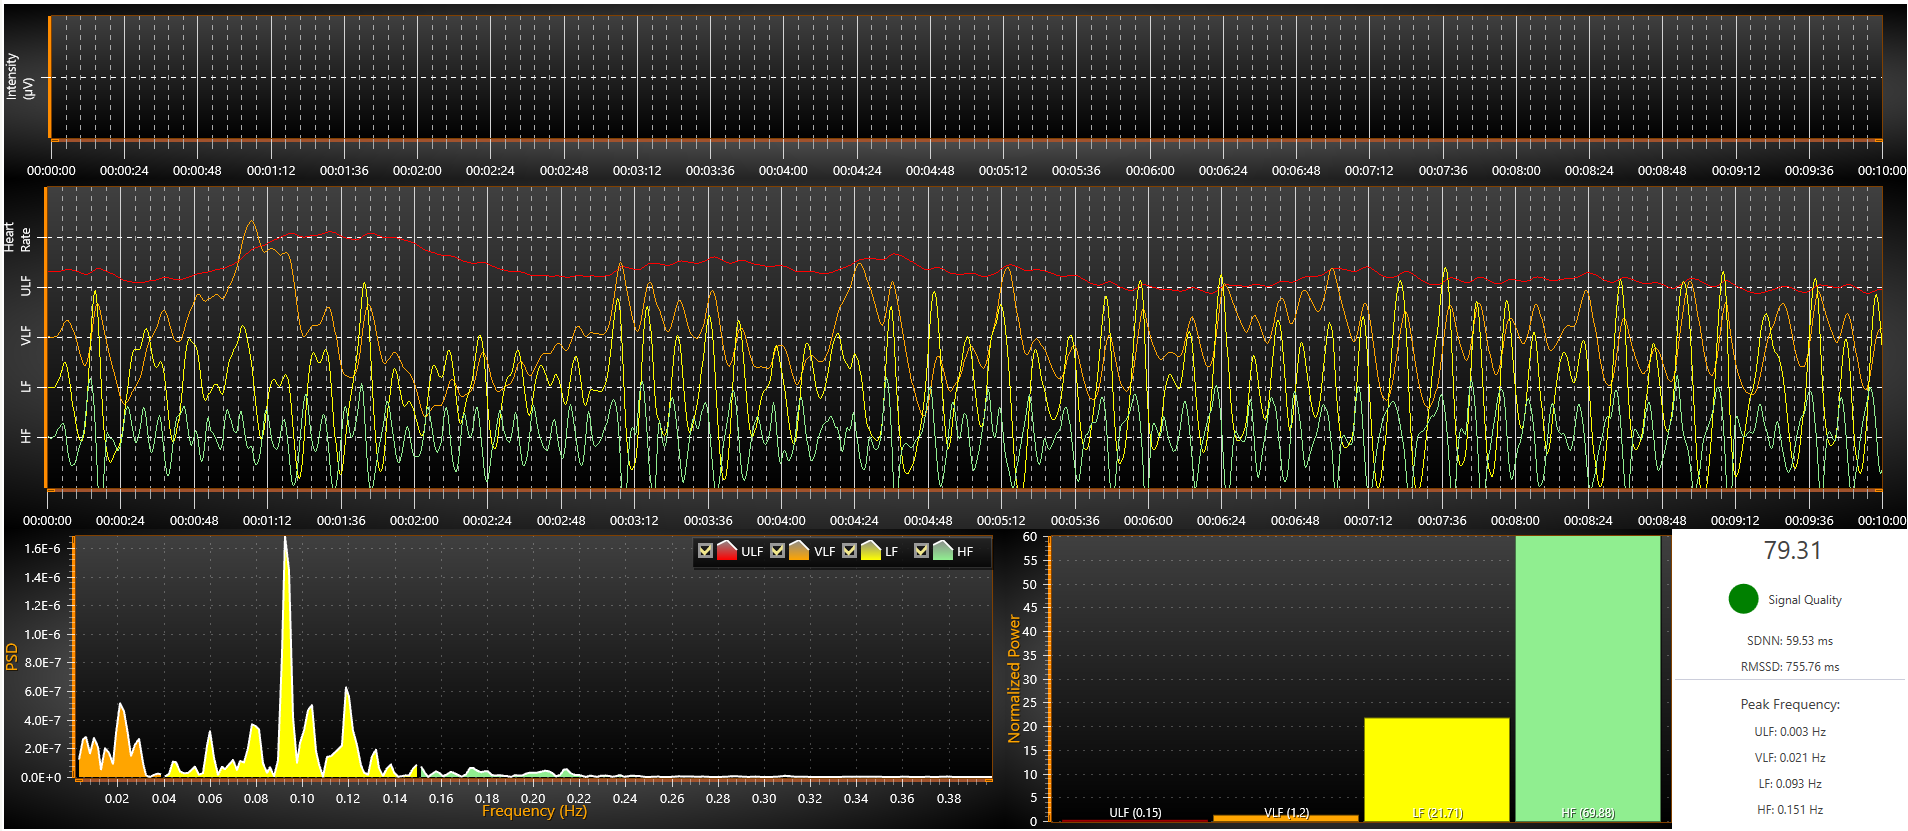Click the "60" normalized power axis tick
1908x831 pixels.
1029,537
